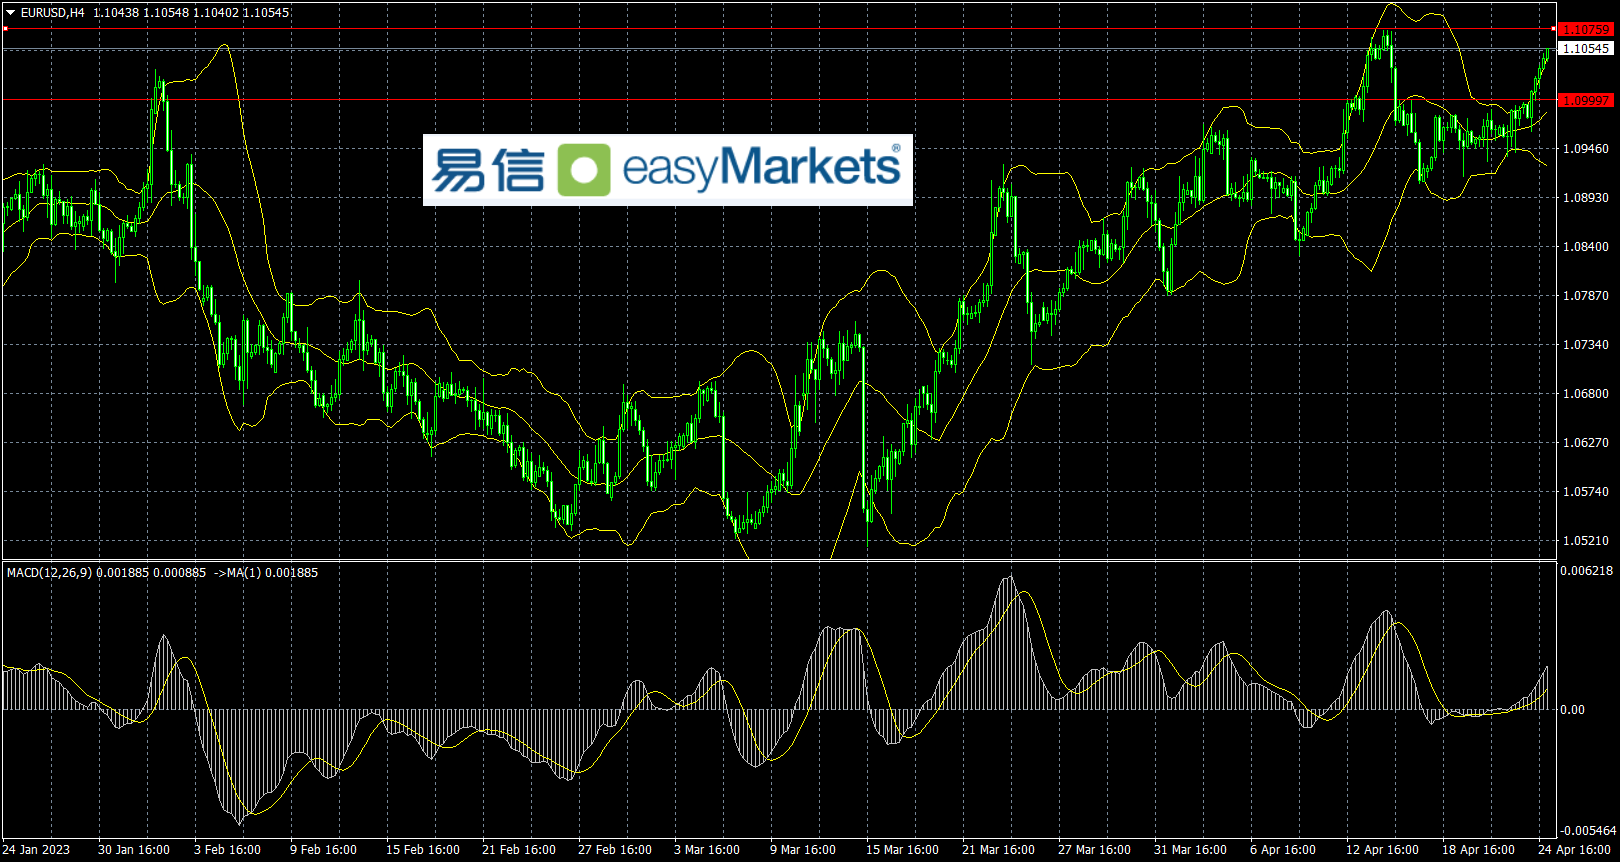Click the 15 Mar 16:00 time label

tap(902, 850)
